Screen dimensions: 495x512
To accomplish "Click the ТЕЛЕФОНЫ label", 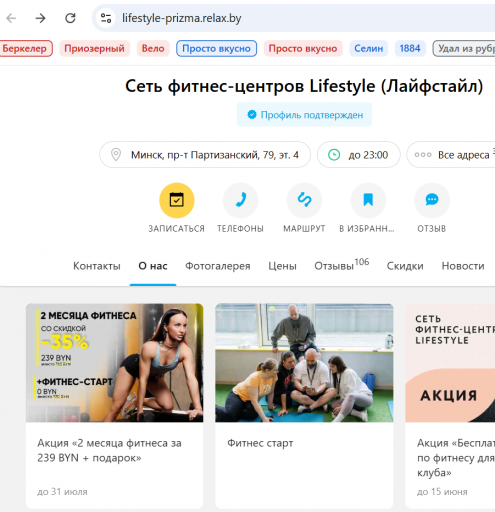I will [240, 229].
